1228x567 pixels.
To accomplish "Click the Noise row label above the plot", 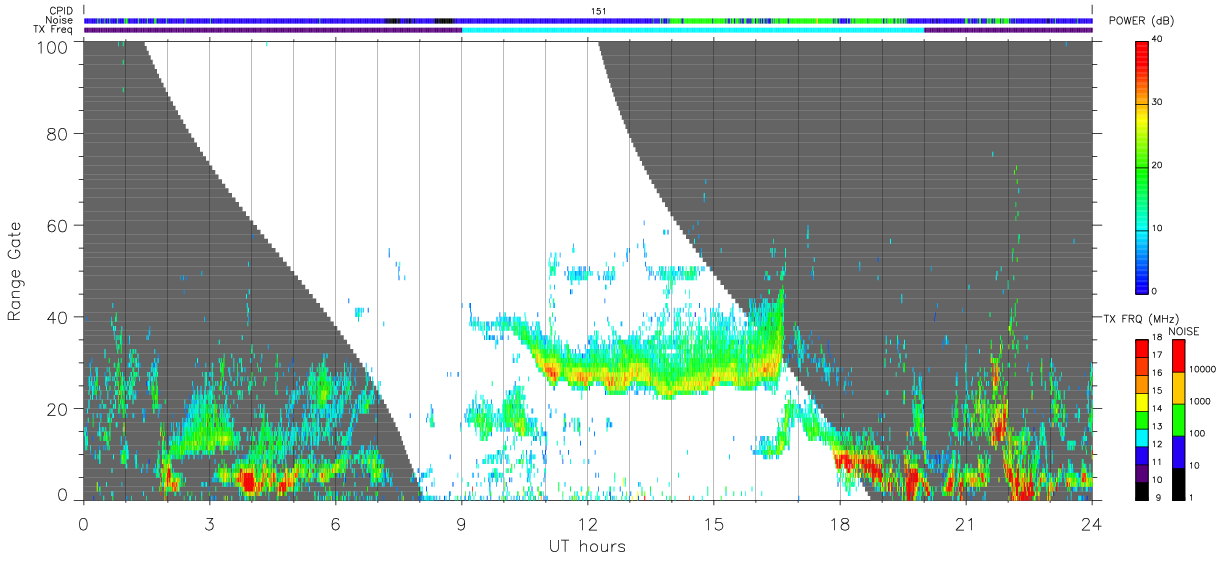I will tap(60, 20).
